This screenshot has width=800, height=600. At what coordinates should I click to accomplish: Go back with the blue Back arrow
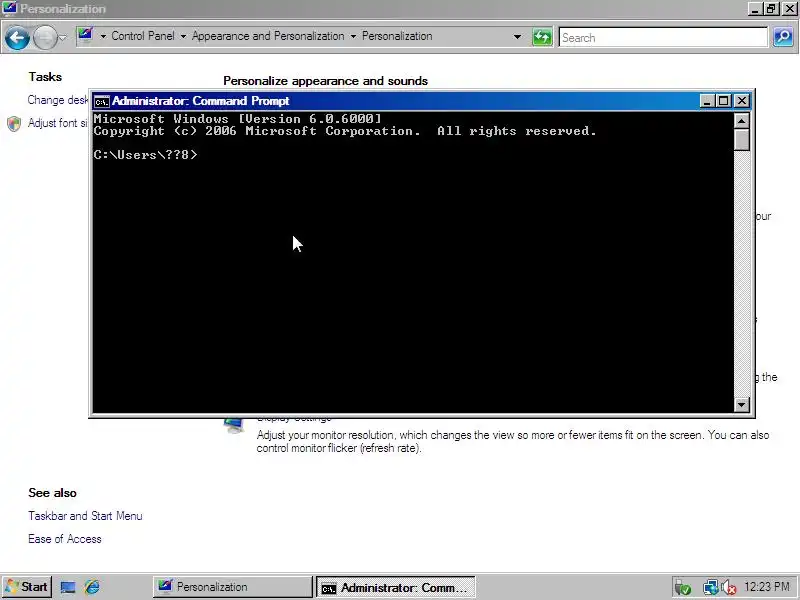pyautogui.click(x=17, y=38)
